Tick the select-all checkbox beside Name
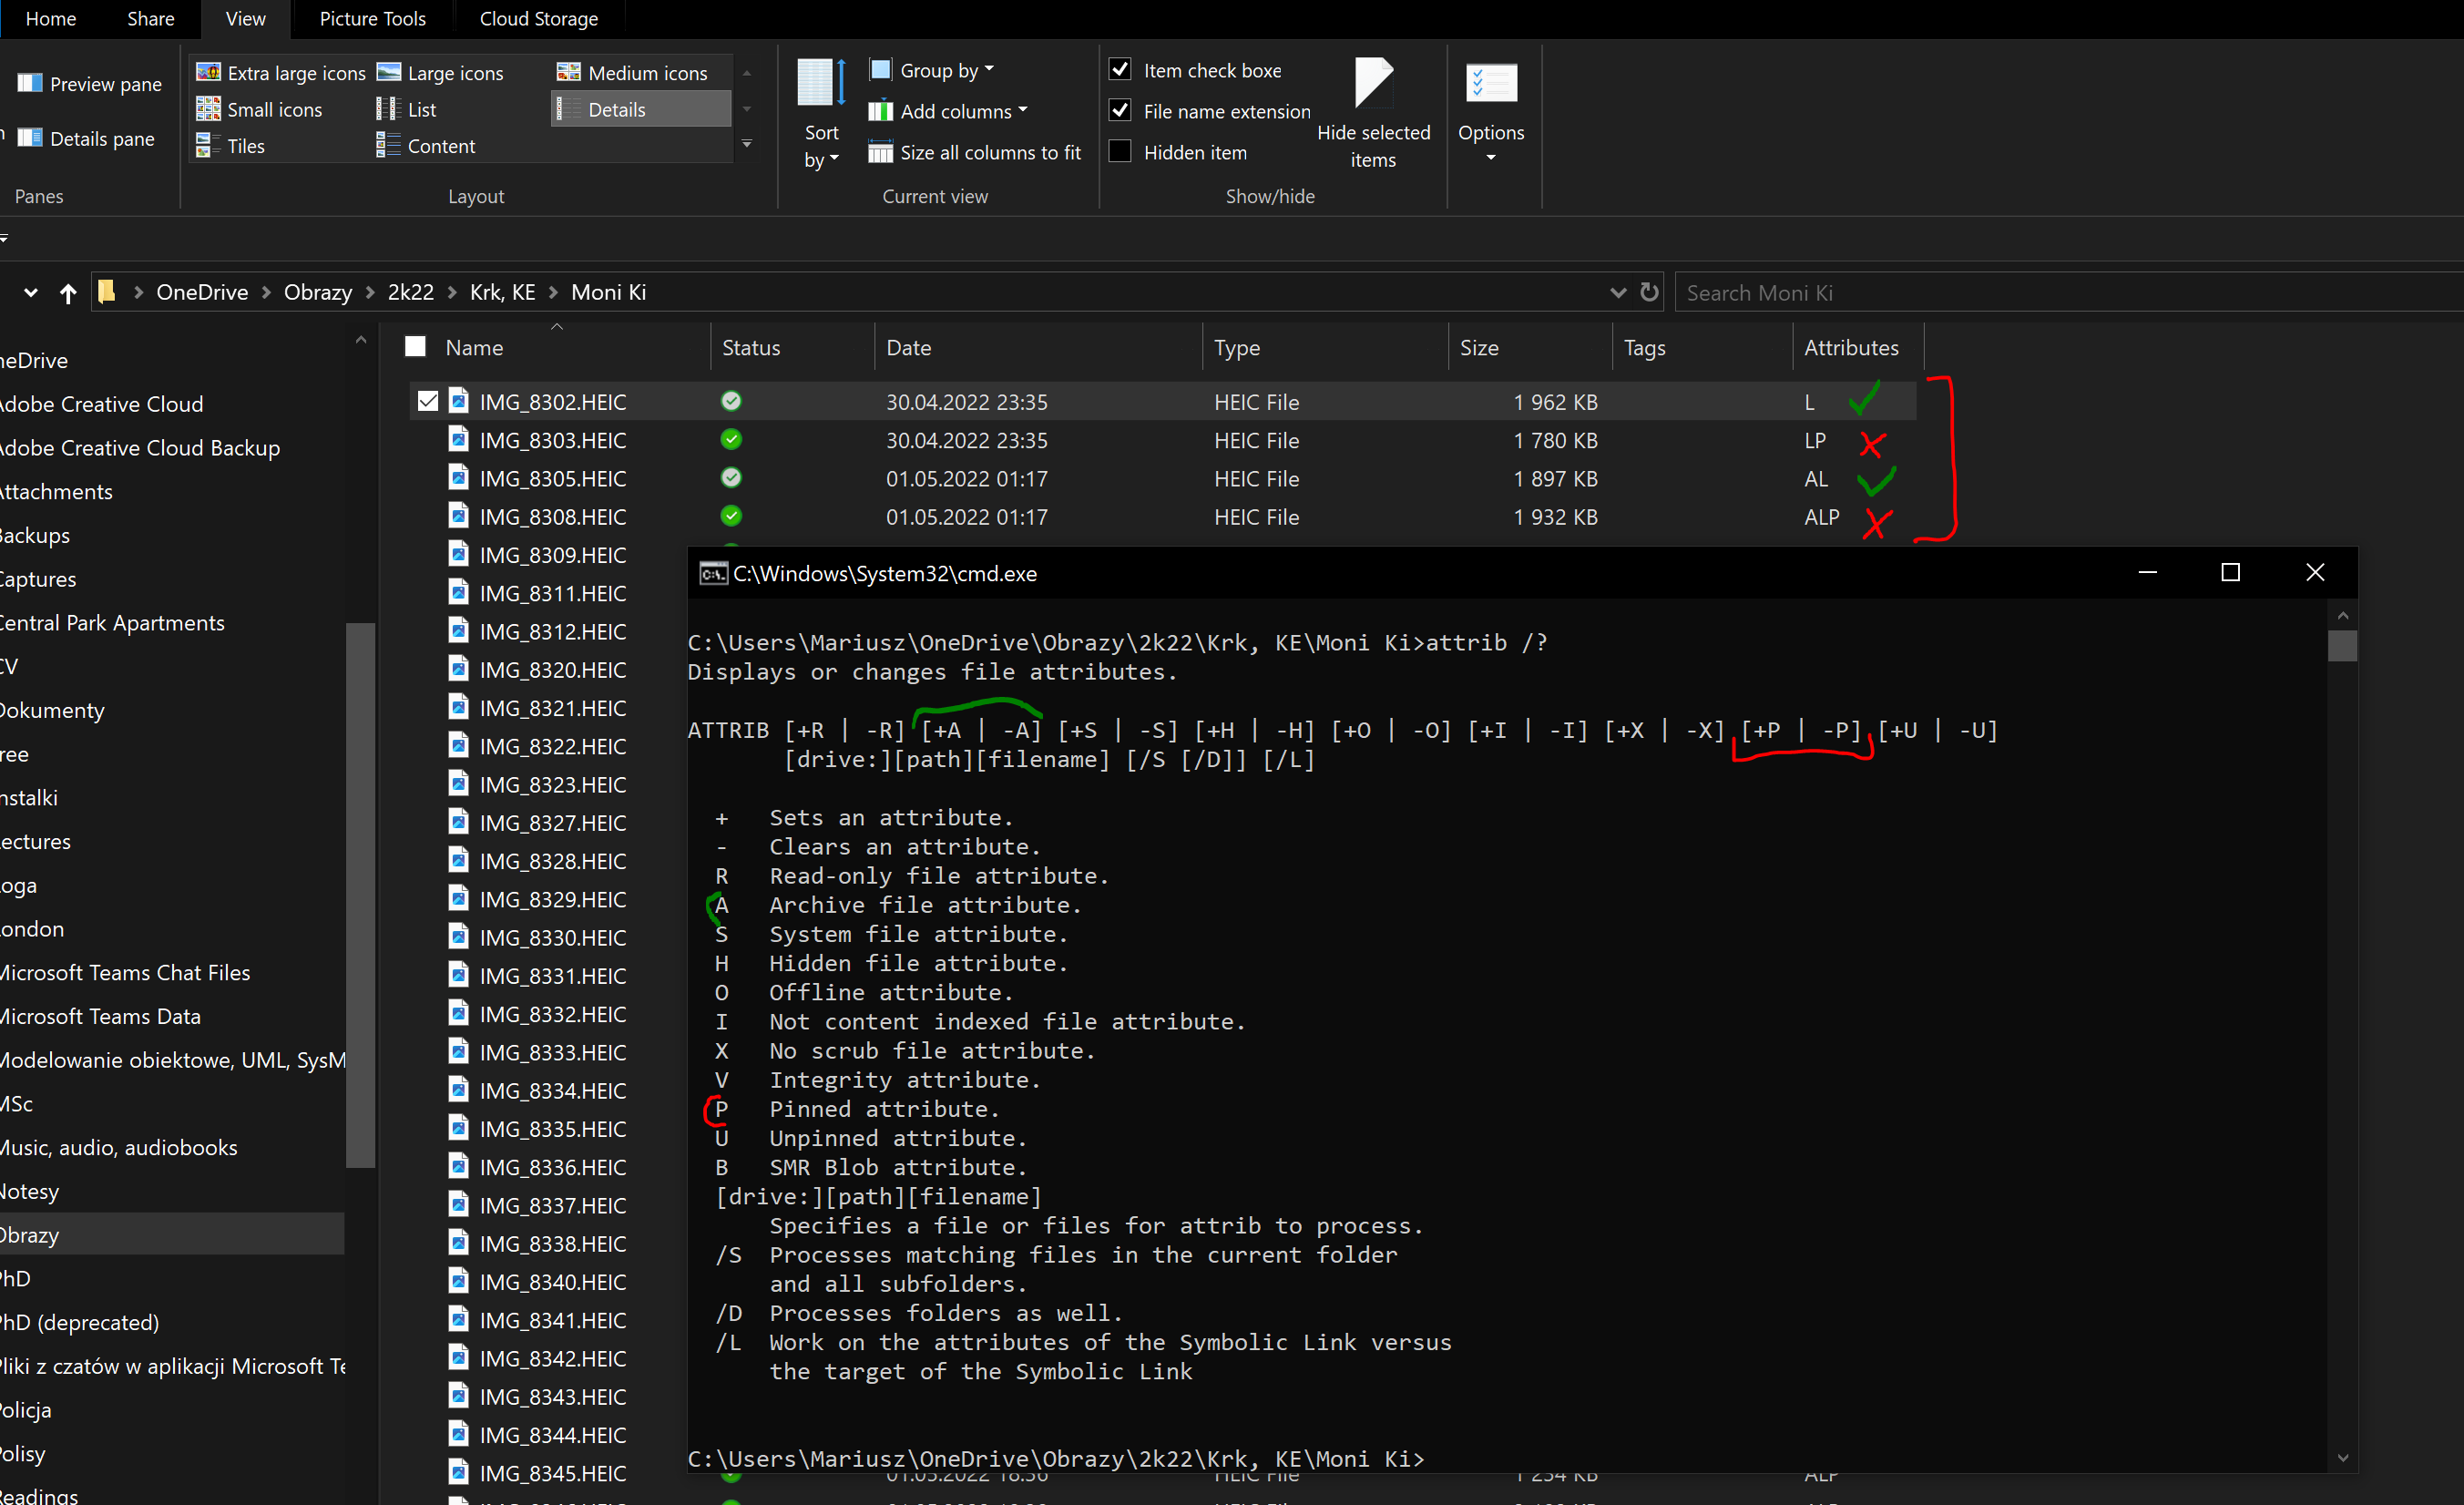The image size is (2464, 1505). pos(415,346)
